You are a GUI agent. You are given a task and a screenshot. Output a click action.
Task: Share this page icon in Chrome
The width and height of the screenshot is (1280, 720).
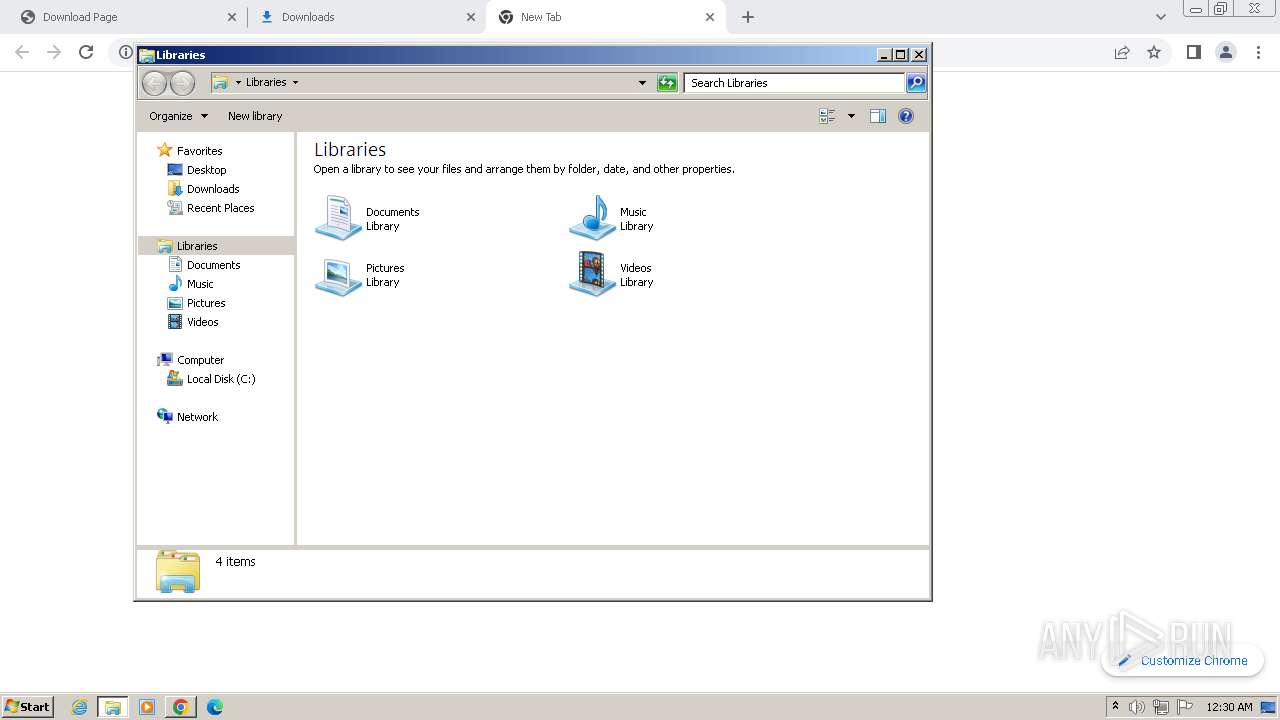tap(1122, 52)
